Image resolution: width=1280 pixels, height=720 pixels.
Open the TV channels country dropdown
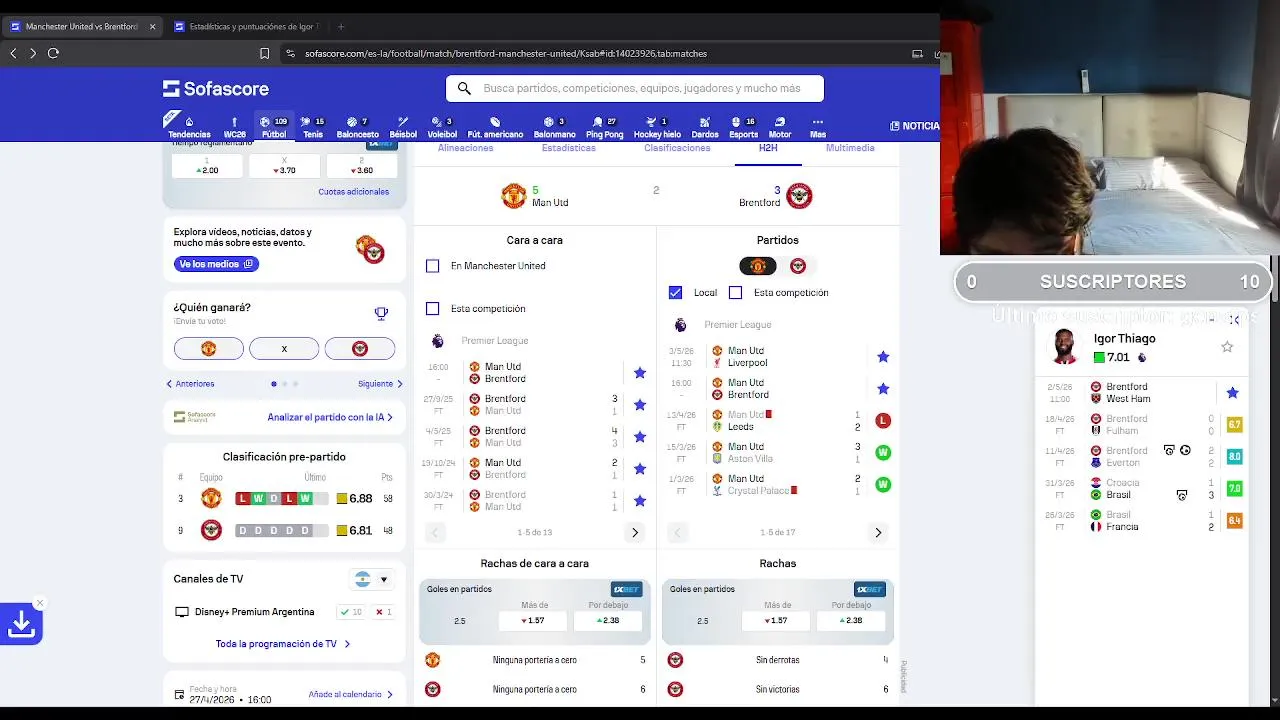tap(371, 580)
